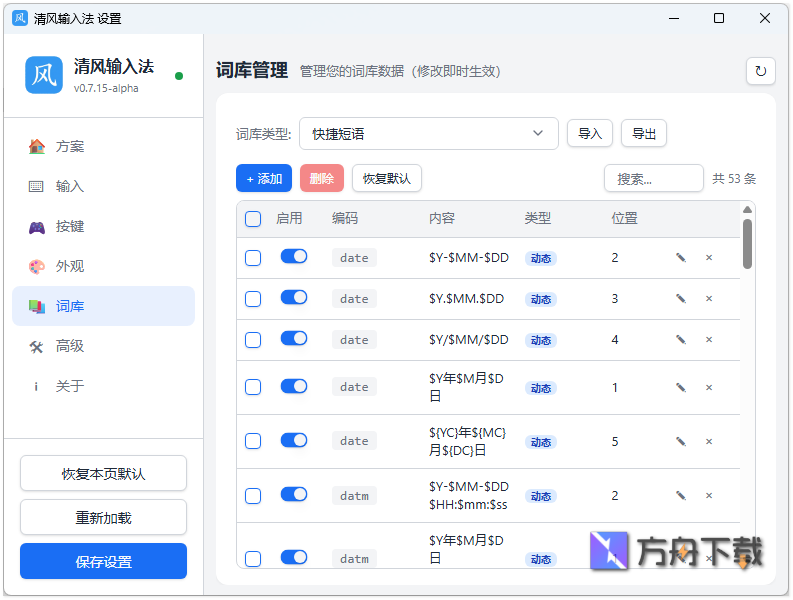The image size is (793, 600).
Task: Check the box for the $Y-$MM-$DD row
Action: [x=253, y=258]
